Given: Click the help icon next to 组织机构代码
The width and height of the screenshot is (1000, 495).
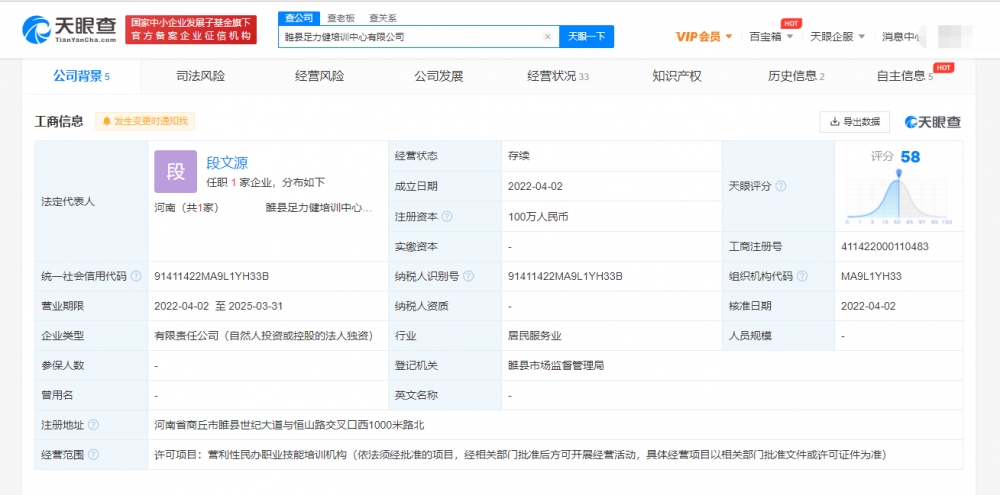Looking at the screenshot, I should pyautogui.click(x=802, y=277).
